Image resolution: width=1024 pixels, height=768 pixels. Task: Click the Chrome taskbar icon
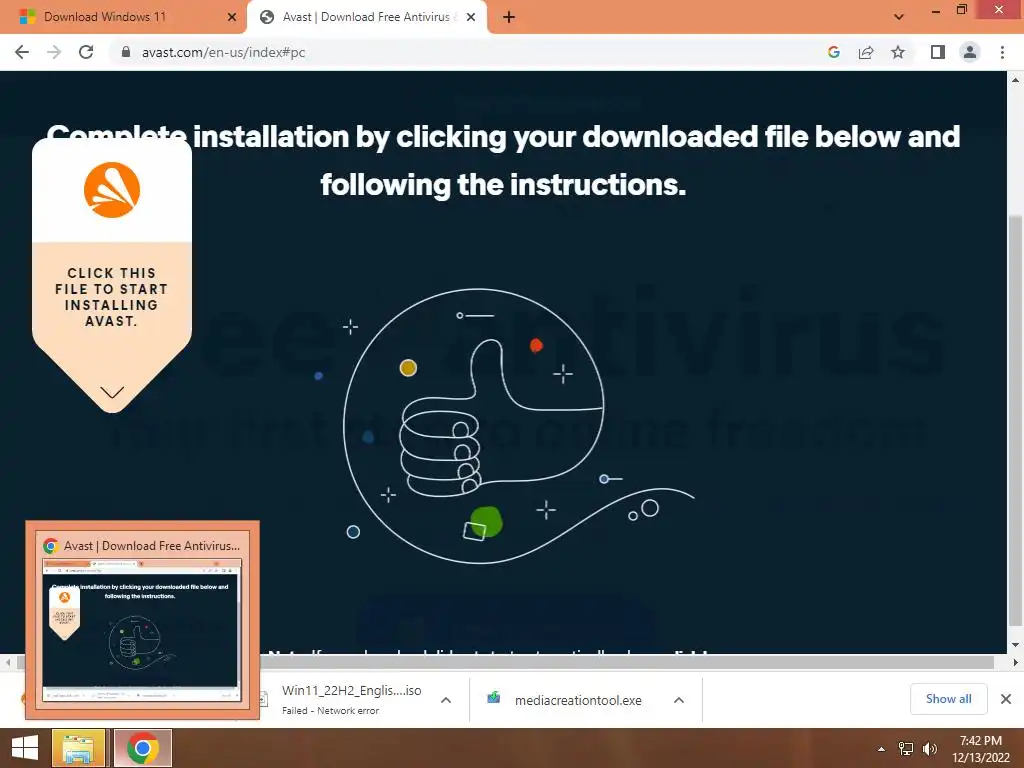tap(143, 748)
